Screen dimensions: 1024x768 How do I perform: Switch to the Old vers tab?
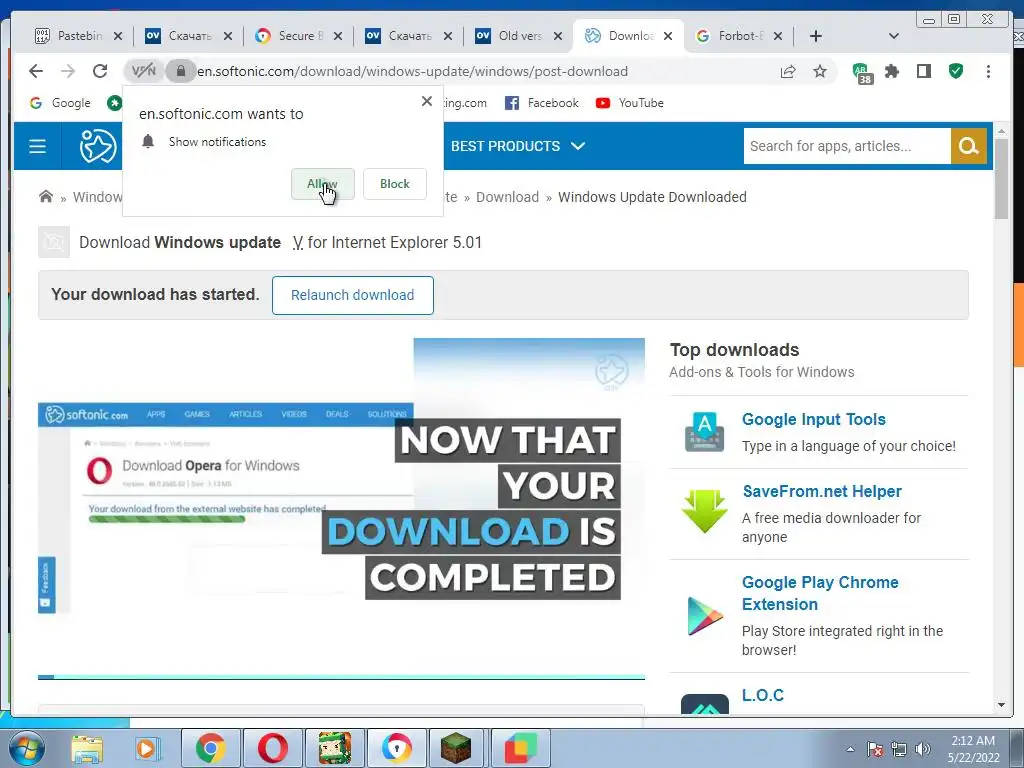519,36
